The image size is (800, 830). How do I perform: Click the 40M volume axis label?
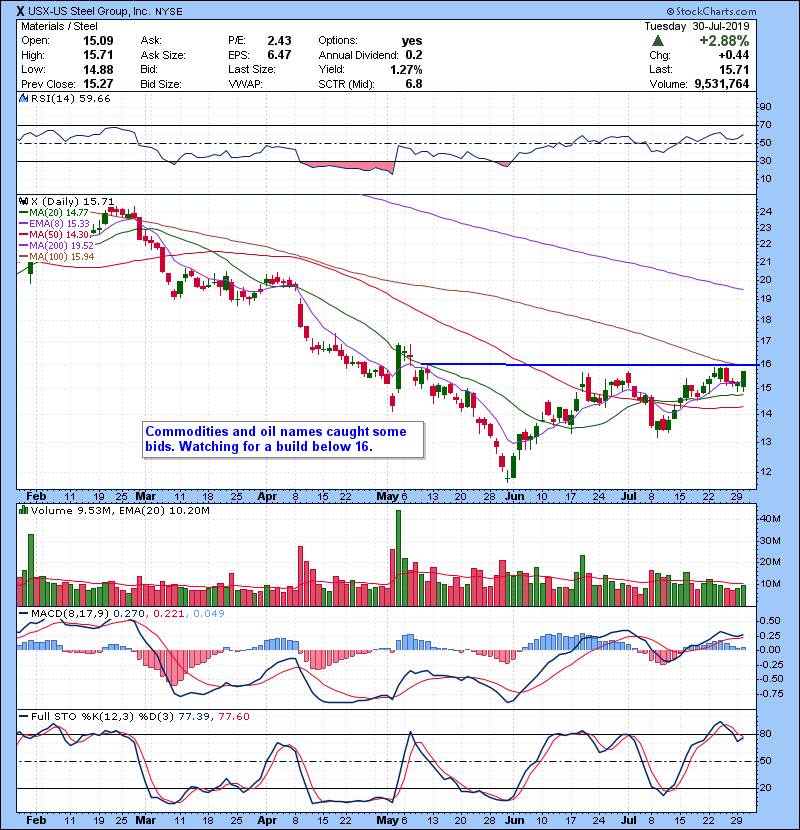click(770, 519)
